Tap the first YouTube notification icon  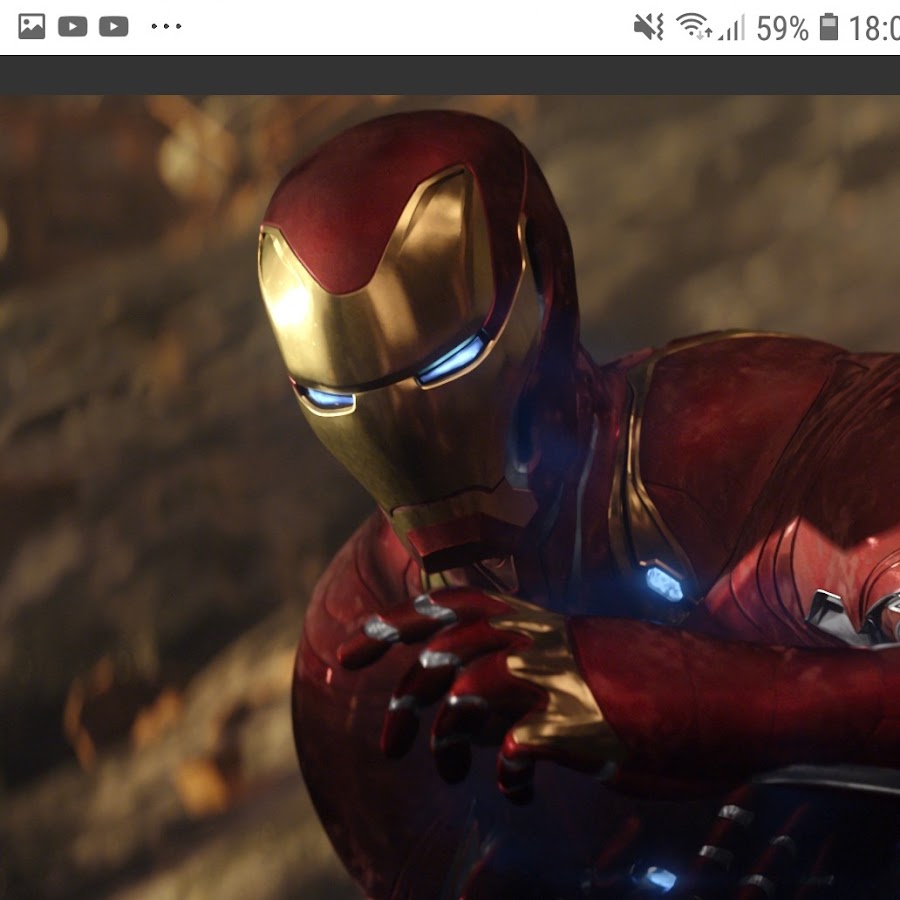pos(73,27)
